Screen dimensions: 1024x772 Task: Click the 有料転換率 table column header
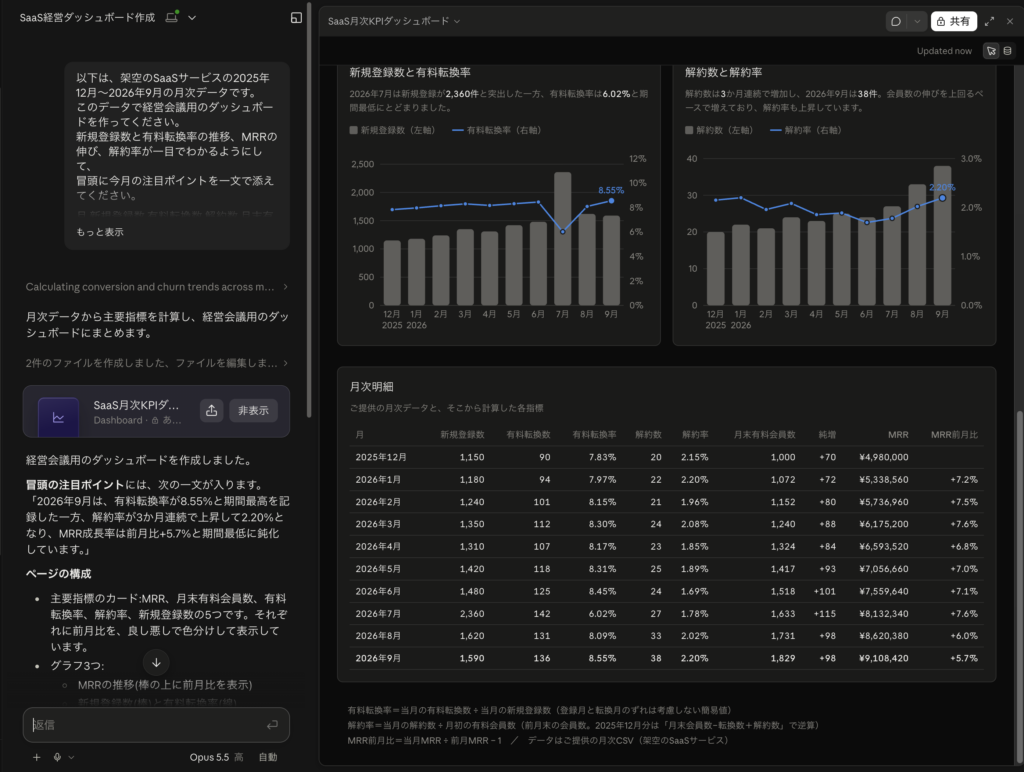pos(594,434)
